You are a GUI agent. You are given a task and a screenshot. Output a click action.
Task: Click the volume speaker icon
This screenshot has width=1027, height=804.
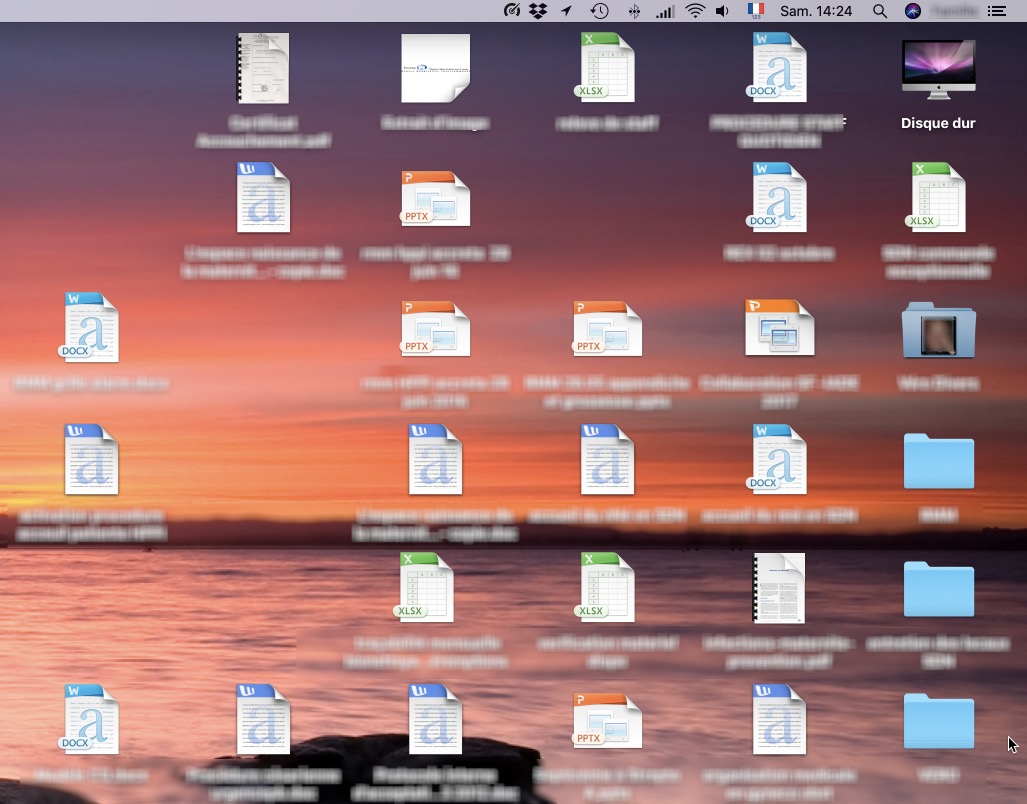tap(723, 11)
